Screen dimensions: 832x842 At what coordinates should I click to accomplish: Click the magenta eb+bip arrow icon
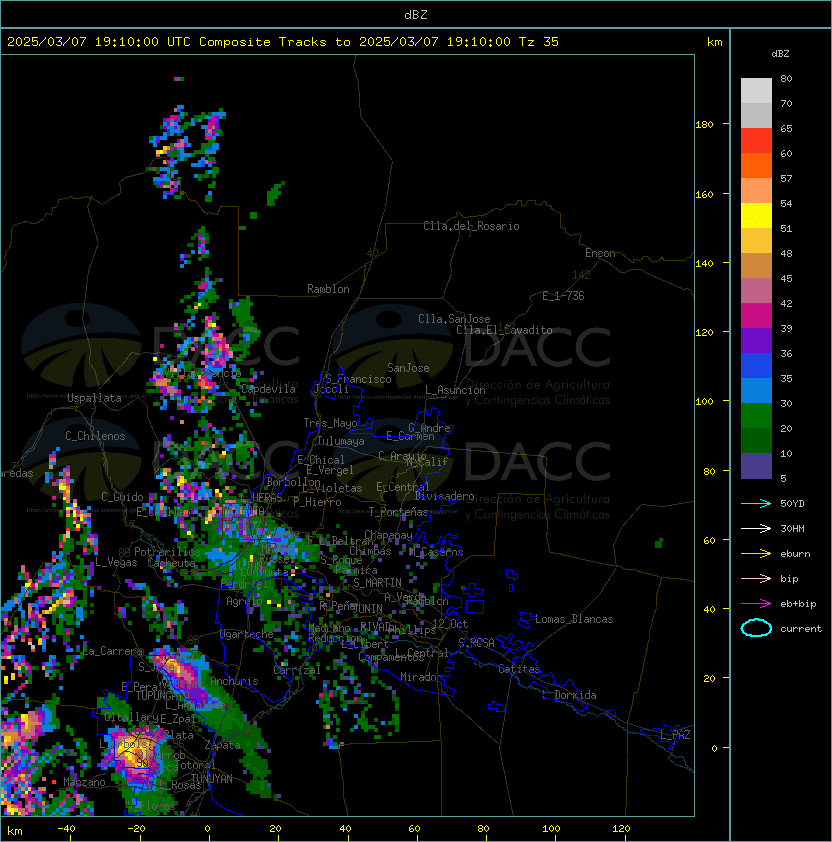tap(756, 604)
